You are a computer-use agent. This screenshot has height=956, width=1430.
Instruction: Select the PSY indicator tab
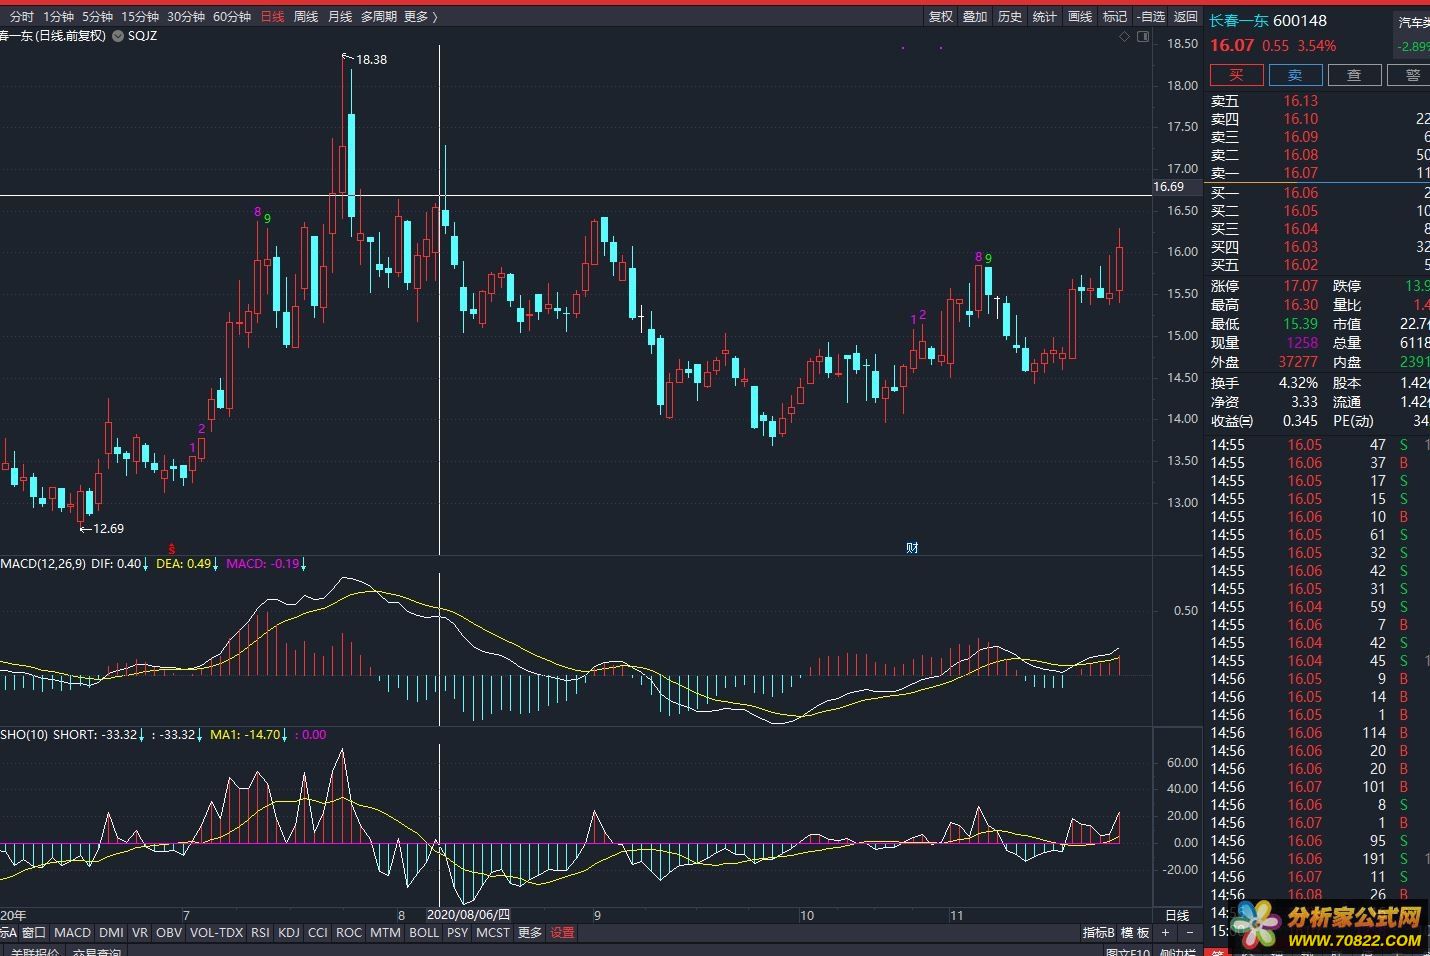click(457, 932)
